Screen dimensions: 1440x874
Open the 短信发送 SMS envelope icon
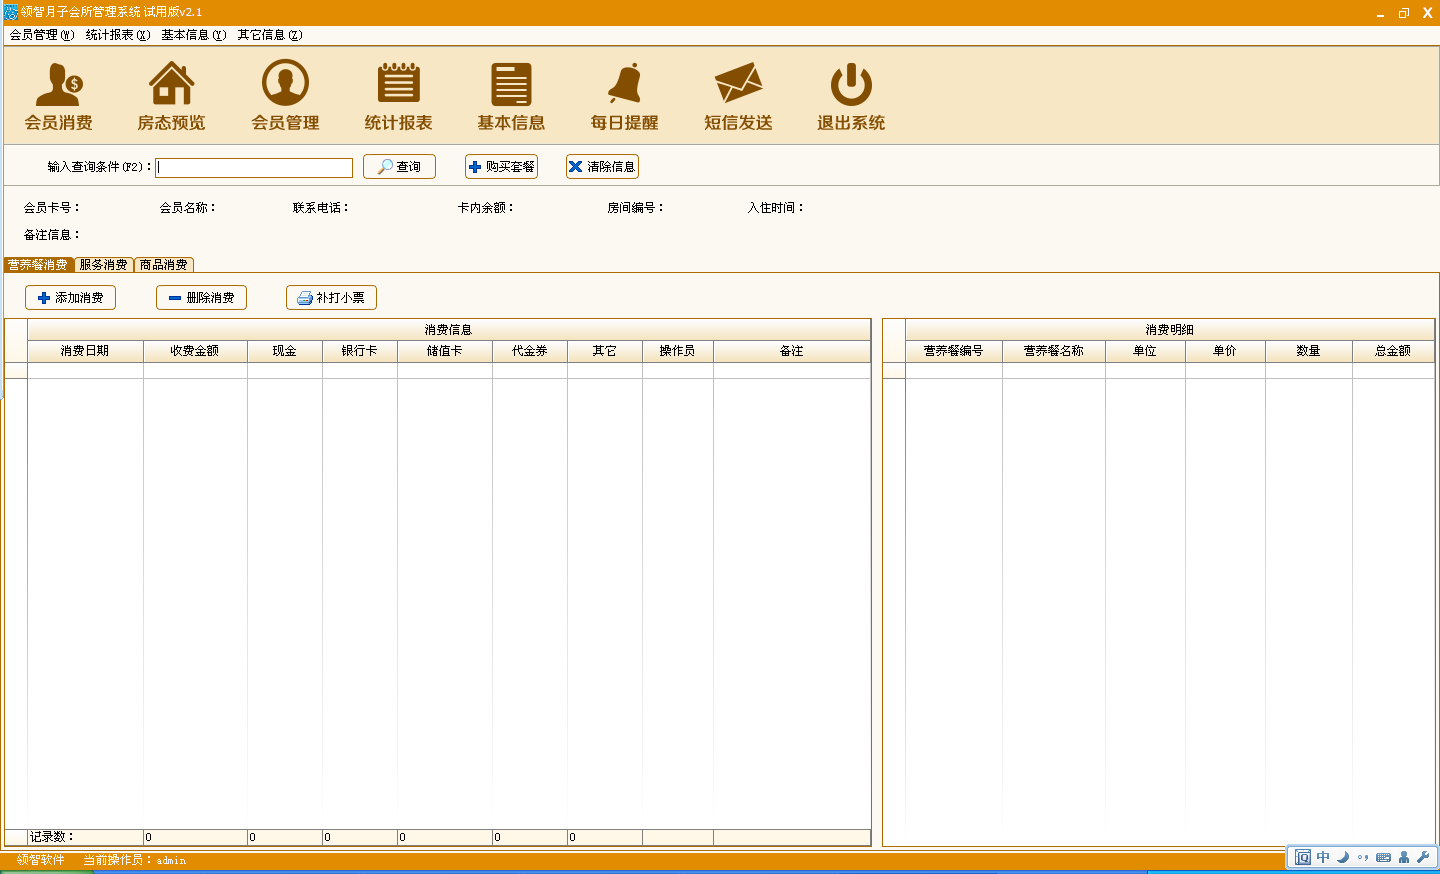738,96
